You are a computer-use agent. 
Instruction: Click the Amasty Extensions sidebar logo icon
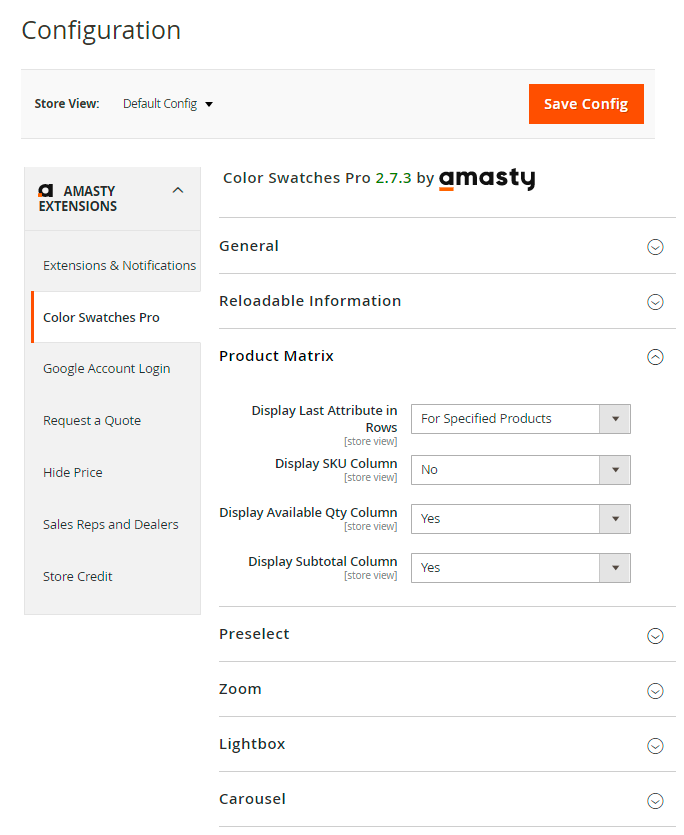pos(45,191)
